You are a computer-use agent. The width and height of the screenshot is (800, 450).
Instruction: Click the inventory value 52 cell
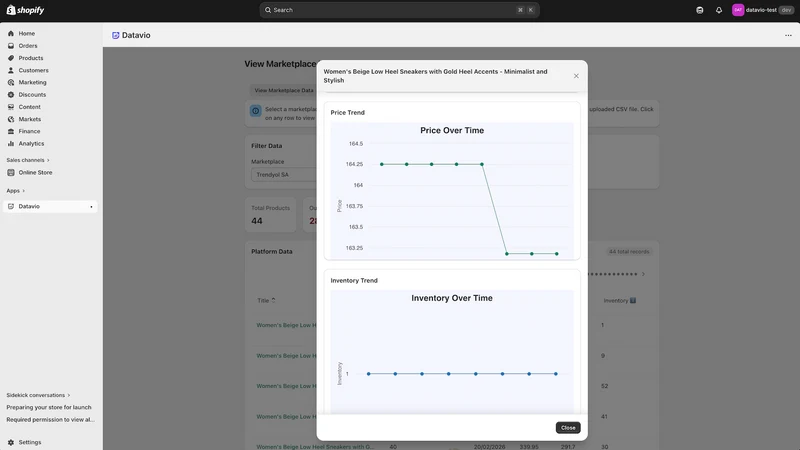[604, 386]
